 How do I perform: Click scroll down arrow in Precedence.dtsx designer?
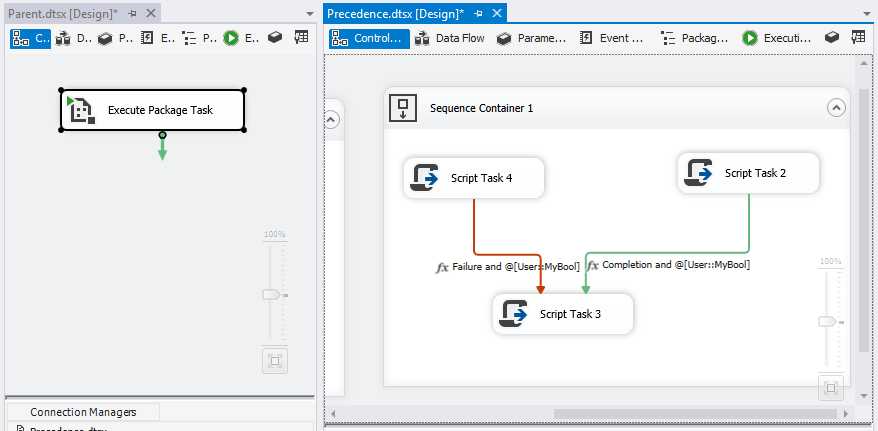pos(865,396)
